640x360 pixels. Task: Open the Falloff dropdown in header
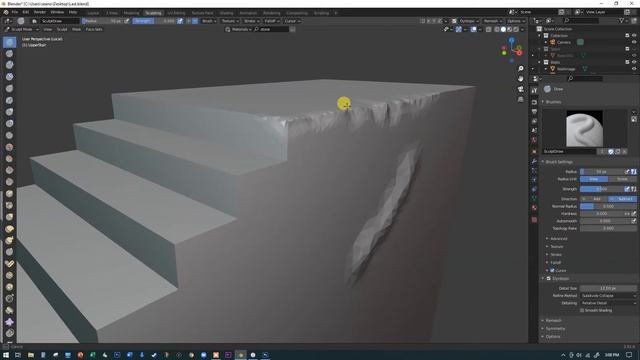click(x=271, y=21)
